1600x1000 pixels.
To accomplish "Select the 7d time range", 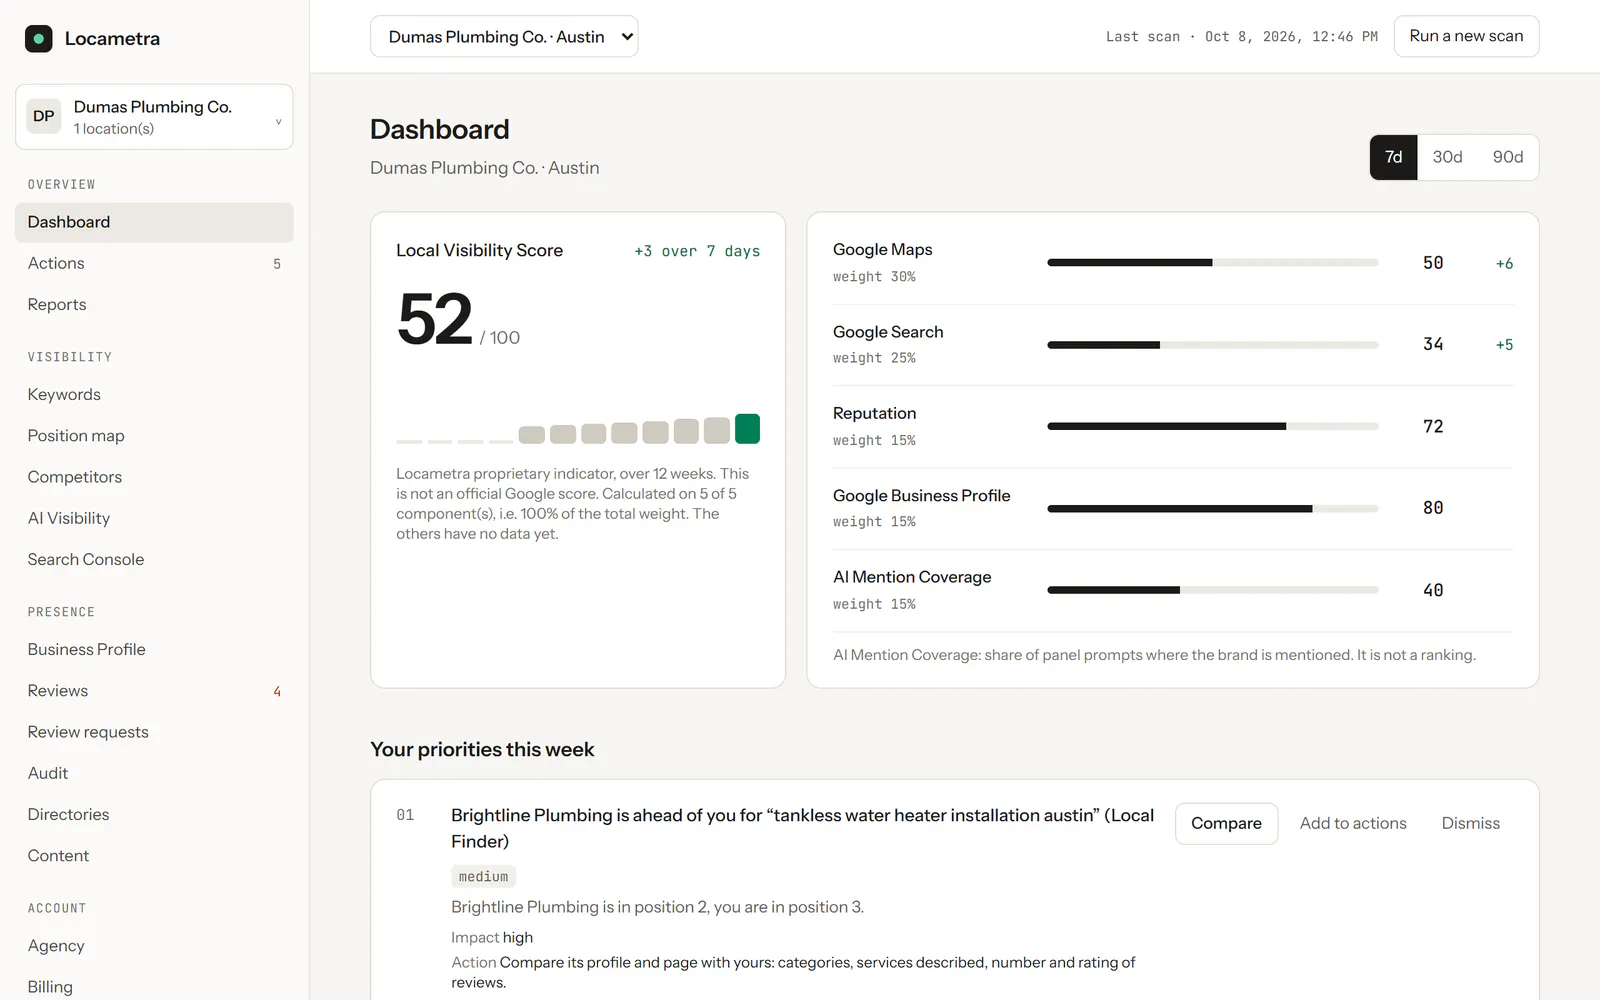I will pyautogui.click(x=1393, y=158).
